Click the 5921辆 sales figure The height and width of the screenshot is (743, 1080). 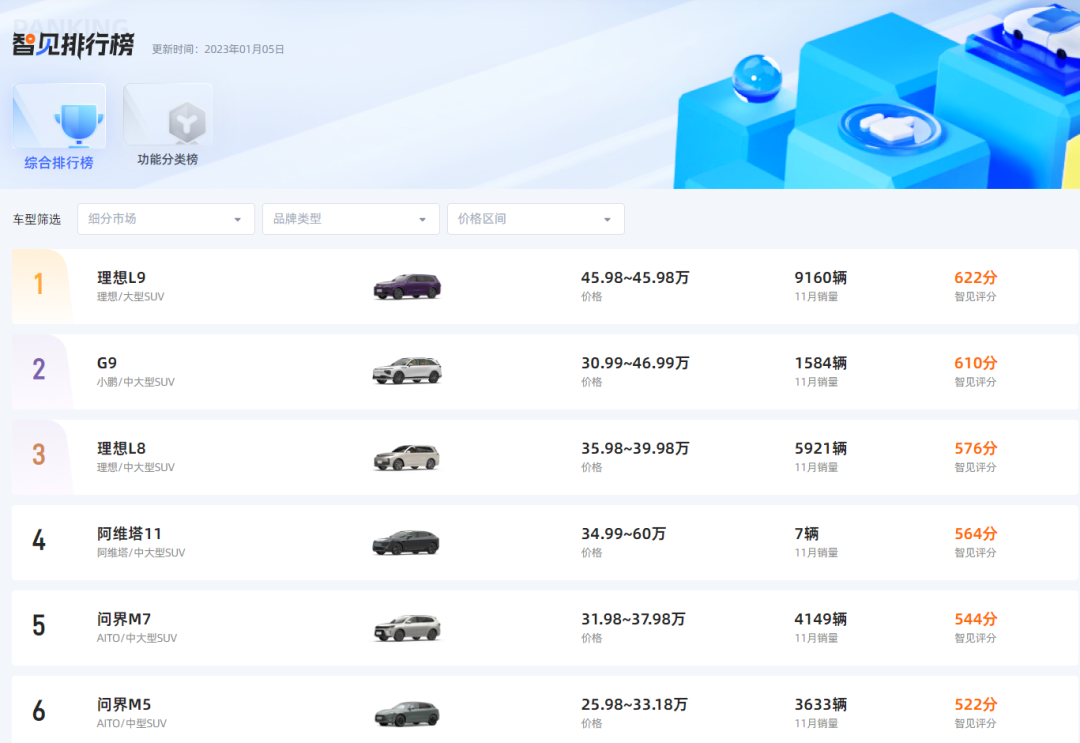tap(820, 448)
